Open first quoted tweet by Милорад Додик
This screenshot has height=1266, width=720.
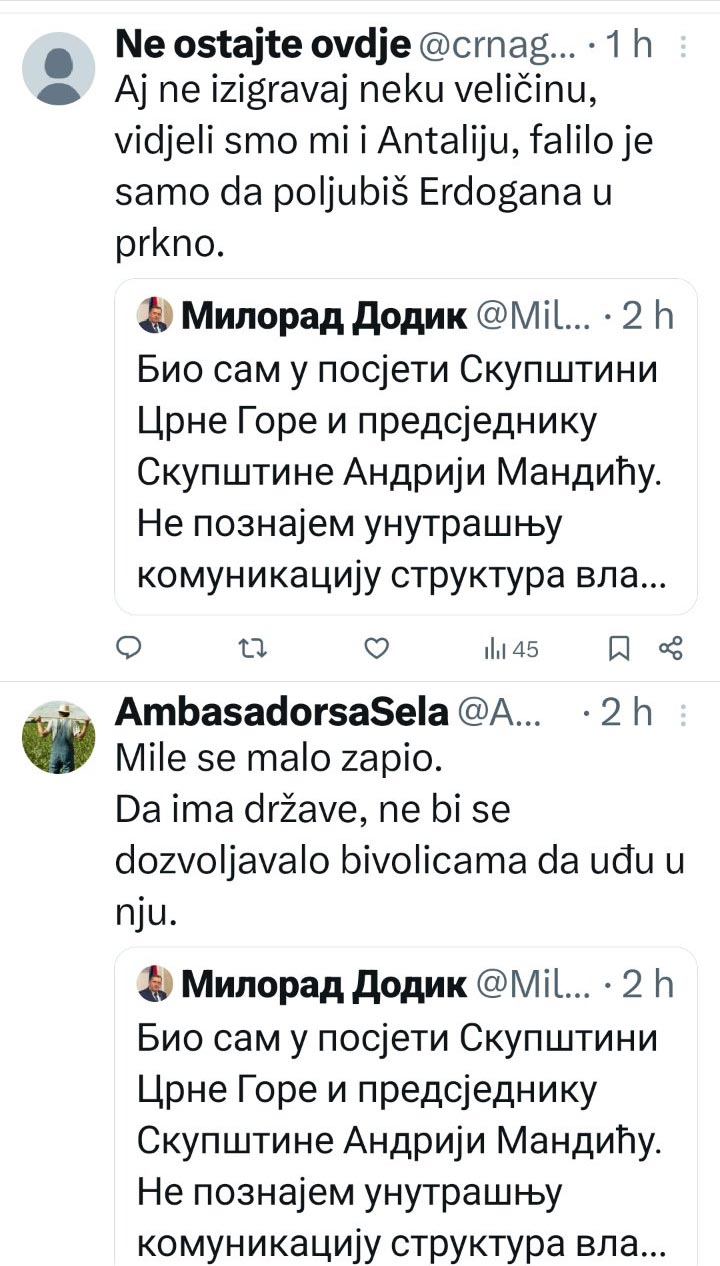406,446
